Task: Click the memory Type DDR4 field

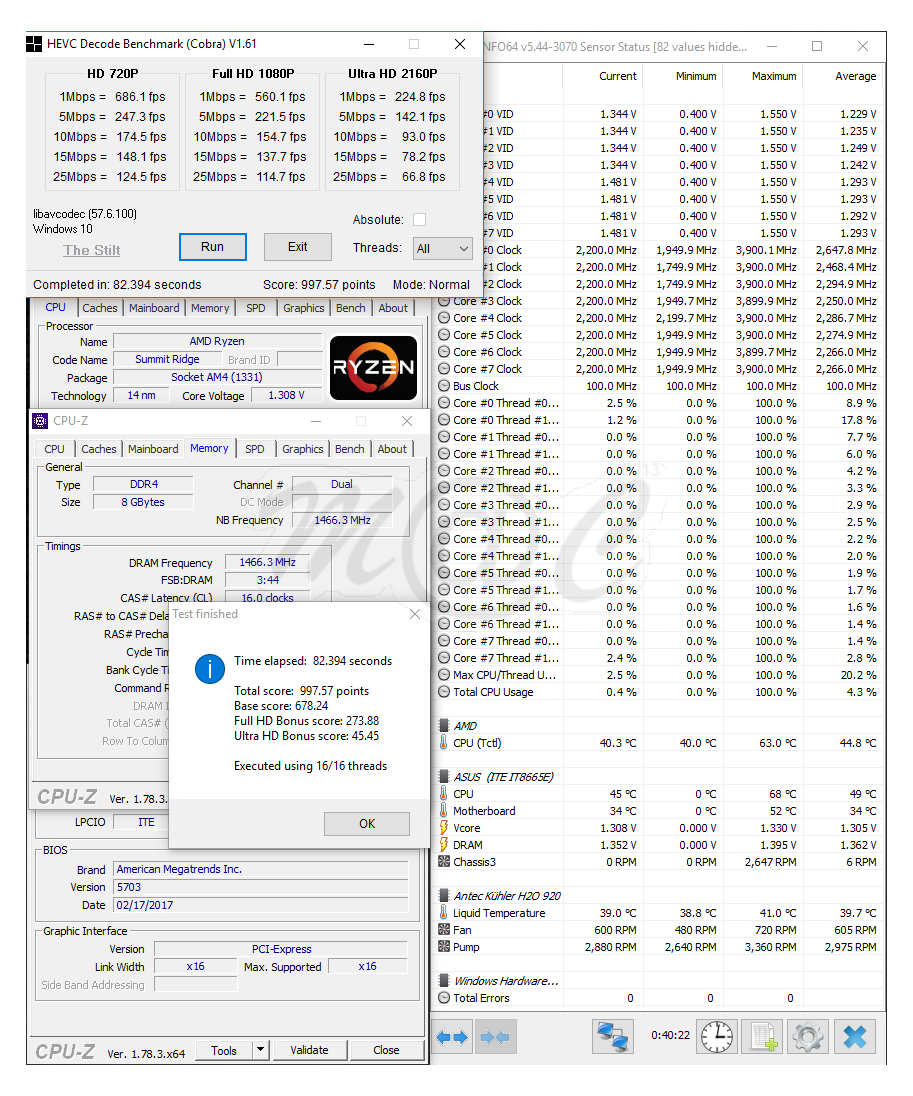Action: 143,484
